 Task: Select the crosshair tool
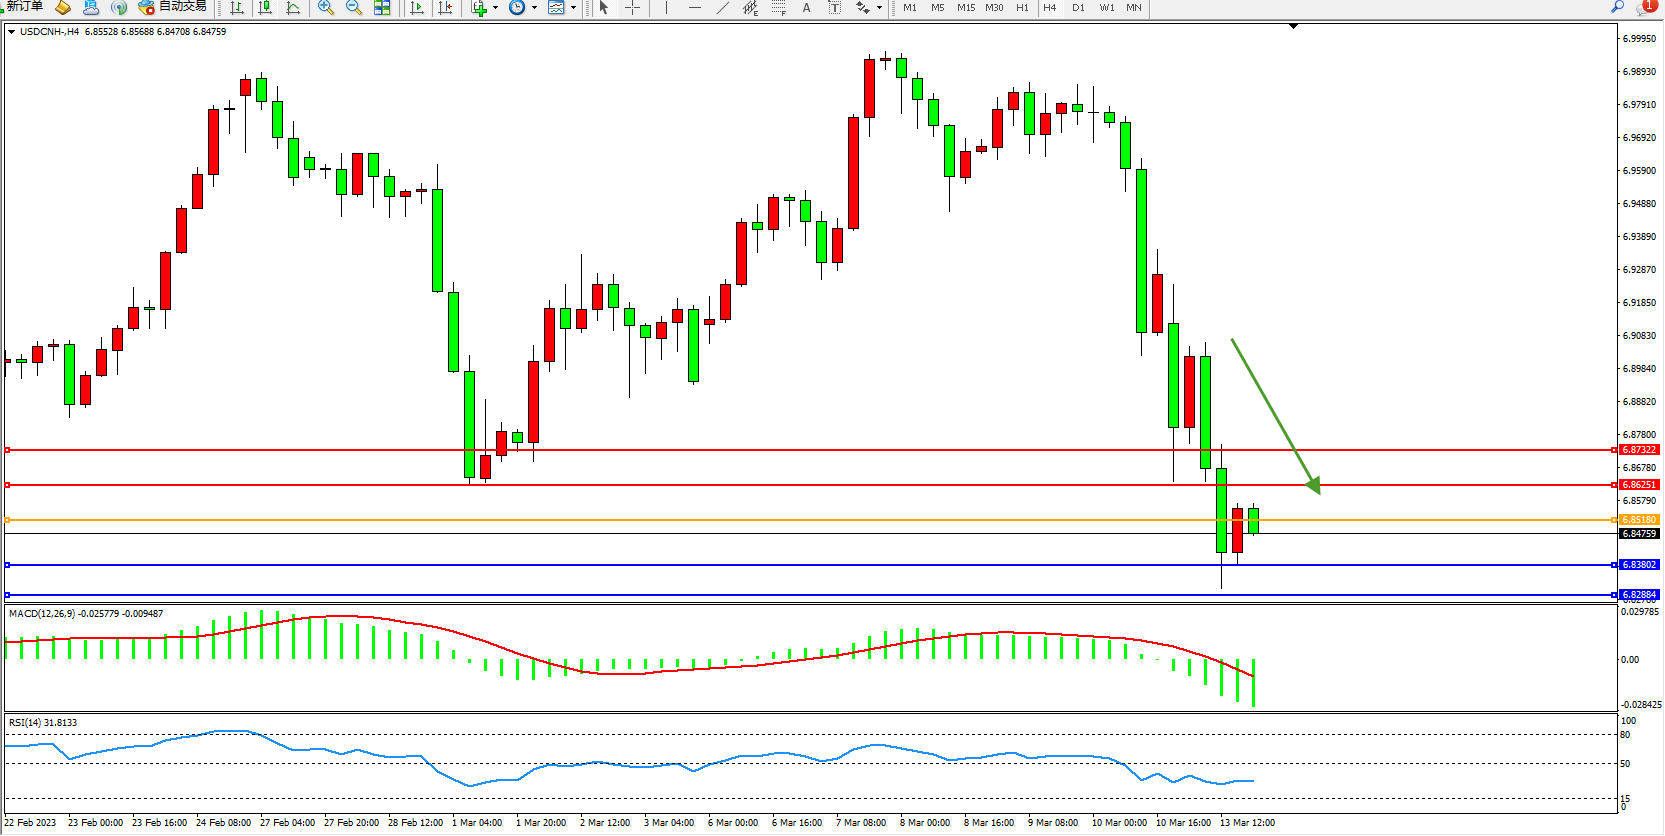632,8
